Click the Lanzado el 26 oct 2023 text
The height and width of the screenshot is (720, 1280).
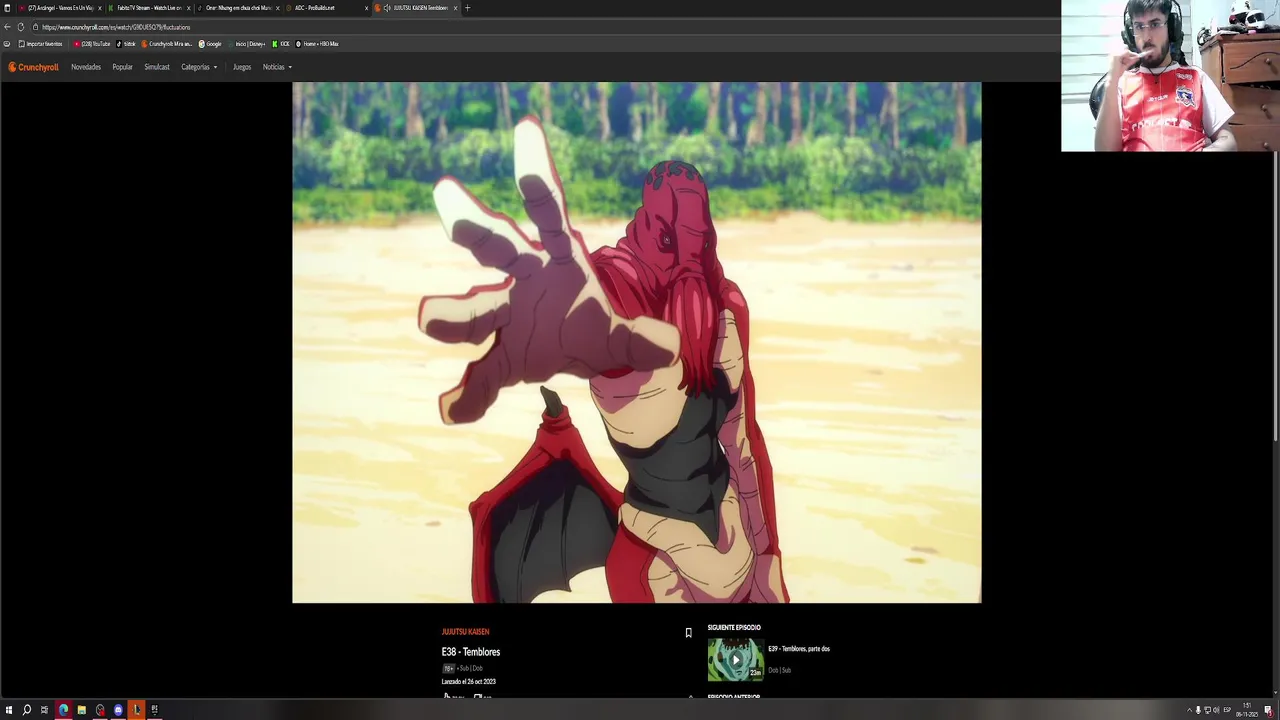point(469,682)
